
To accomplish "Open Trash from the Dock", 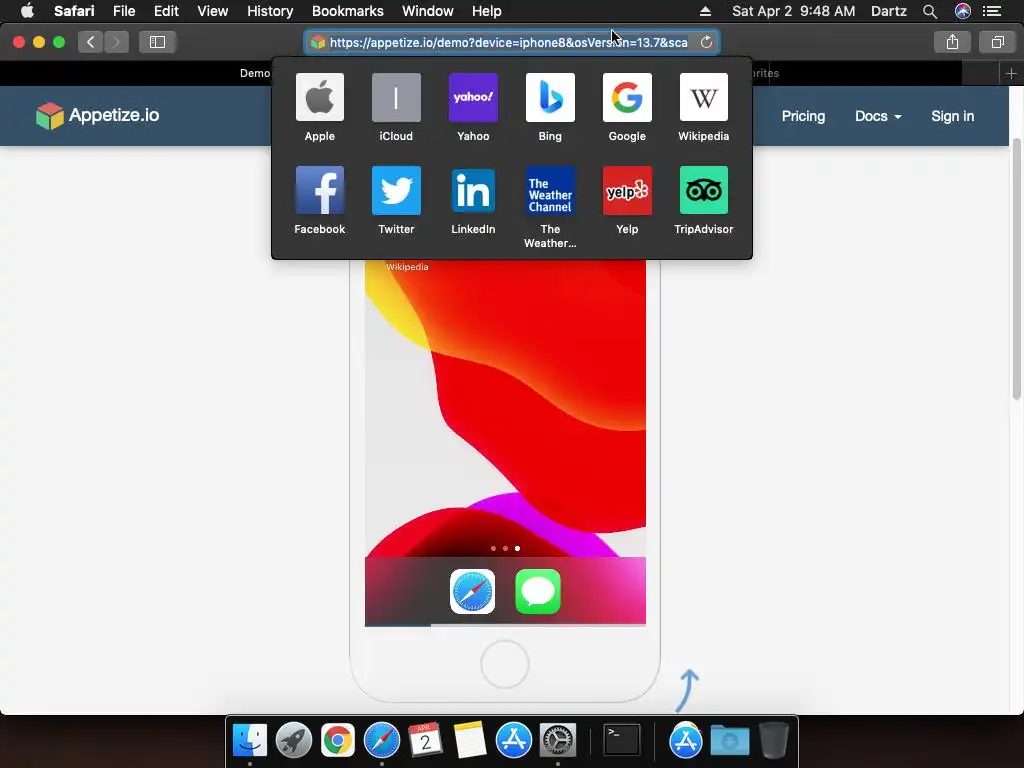I will 774,740.
